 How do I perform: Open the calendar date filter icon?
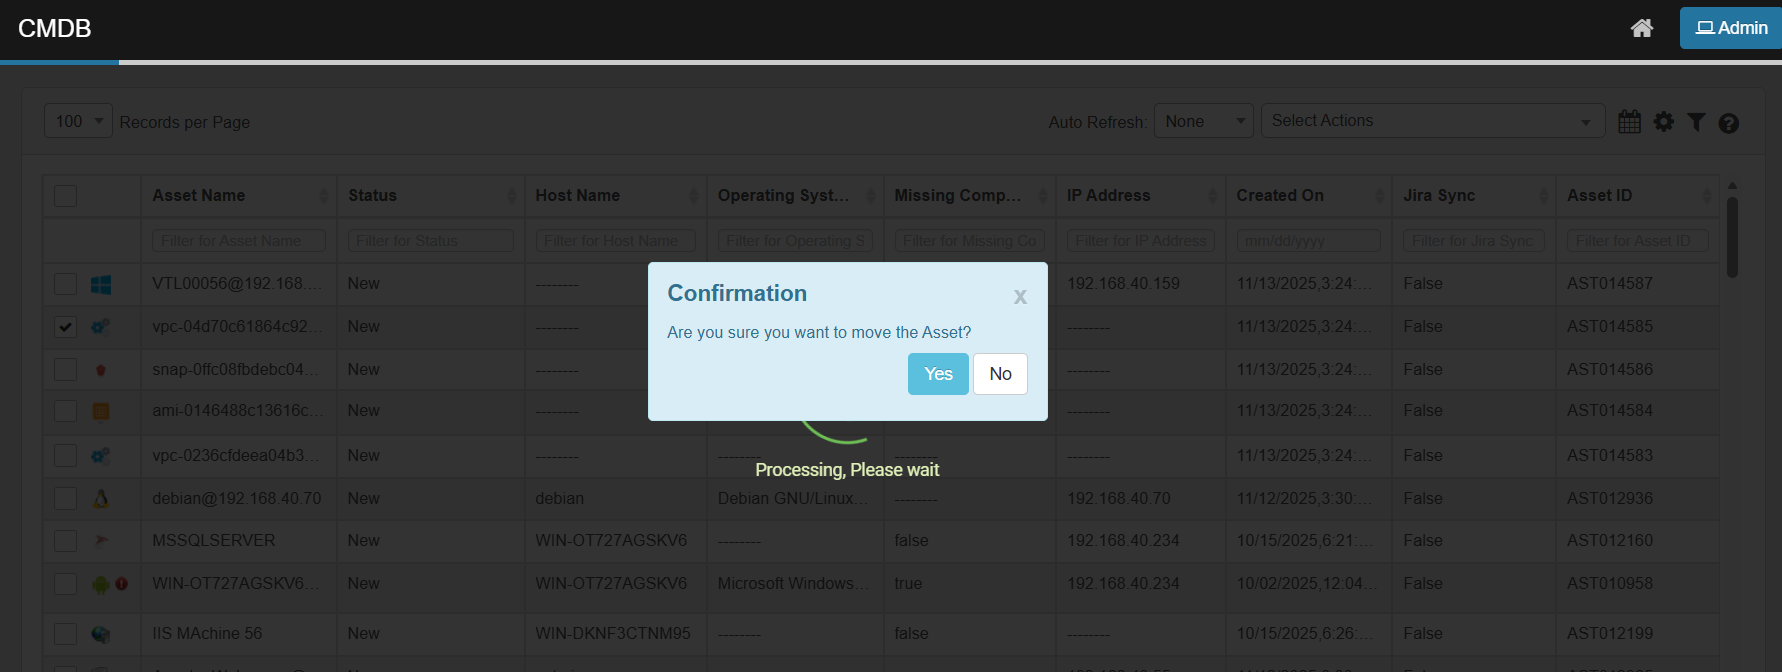(1629, 122)
